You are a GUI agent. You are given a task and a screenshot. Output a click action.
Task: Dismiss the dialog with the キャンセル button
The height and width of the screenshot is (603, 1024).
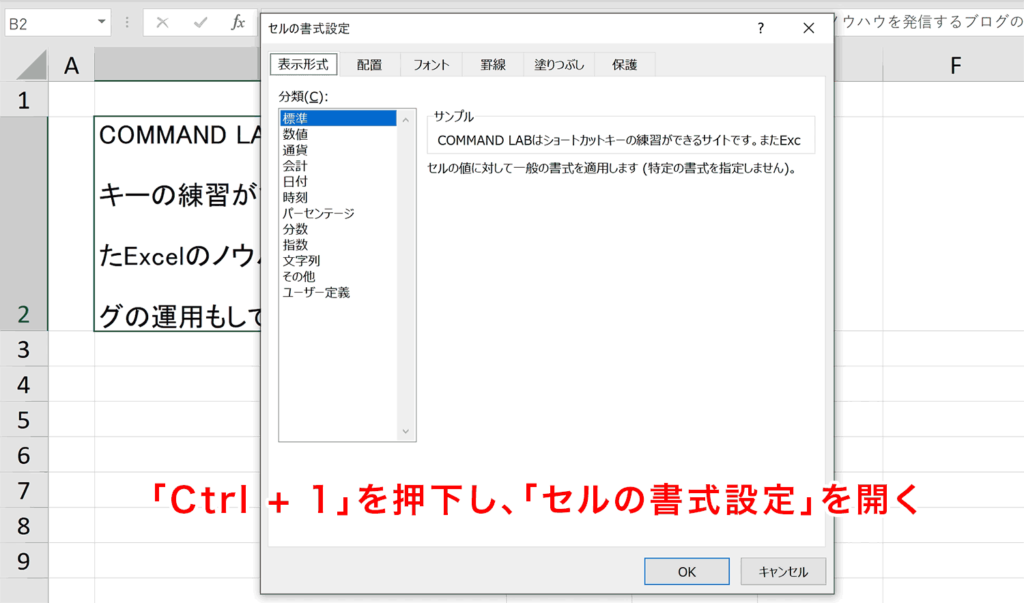coord(784,570)
